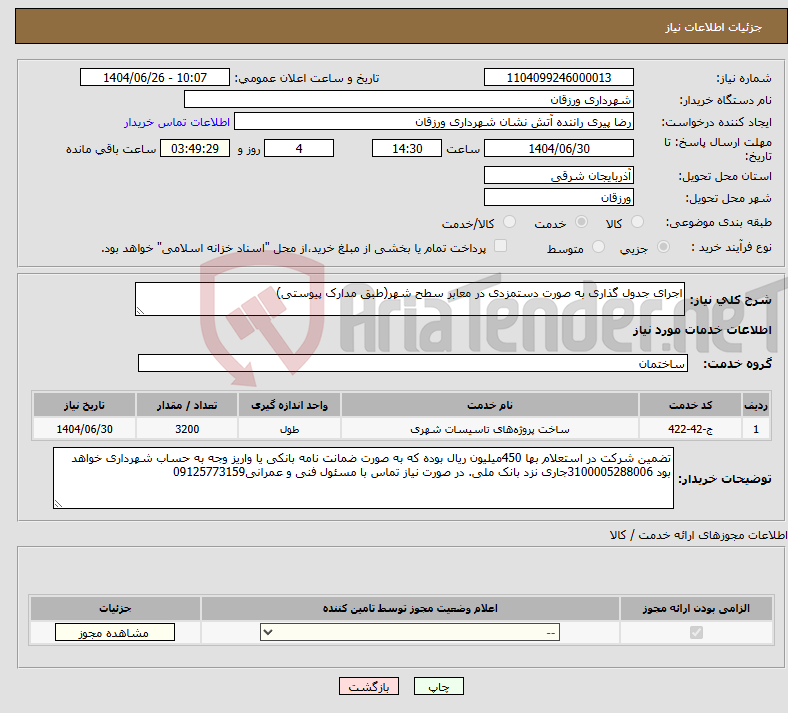
Task: Click the بازگشت back button
Action: click(369, 686)
